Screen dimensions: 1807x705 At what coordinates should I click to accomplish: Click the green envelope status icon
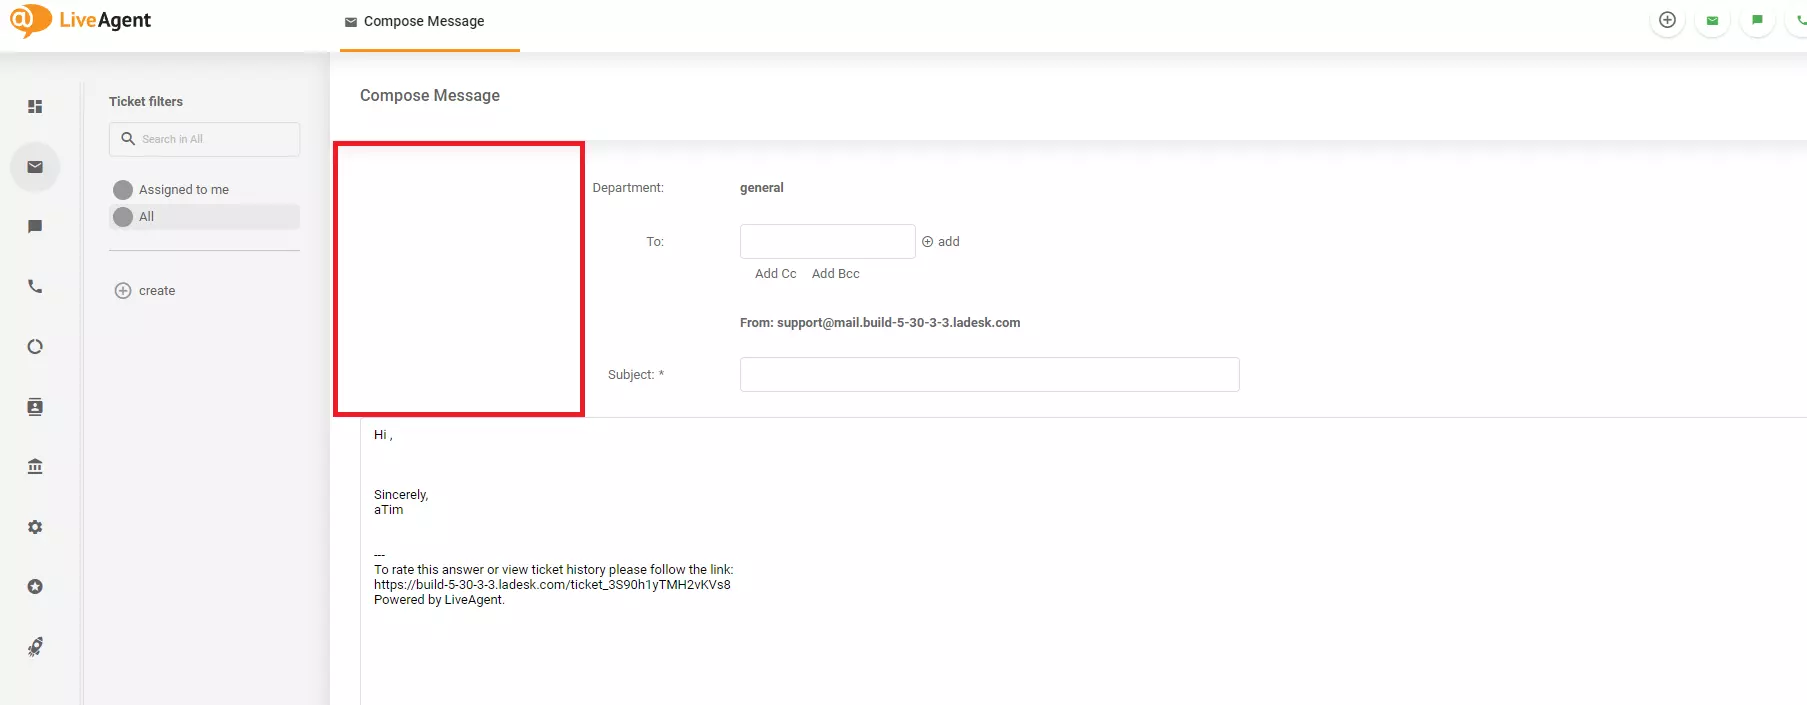1712,20
